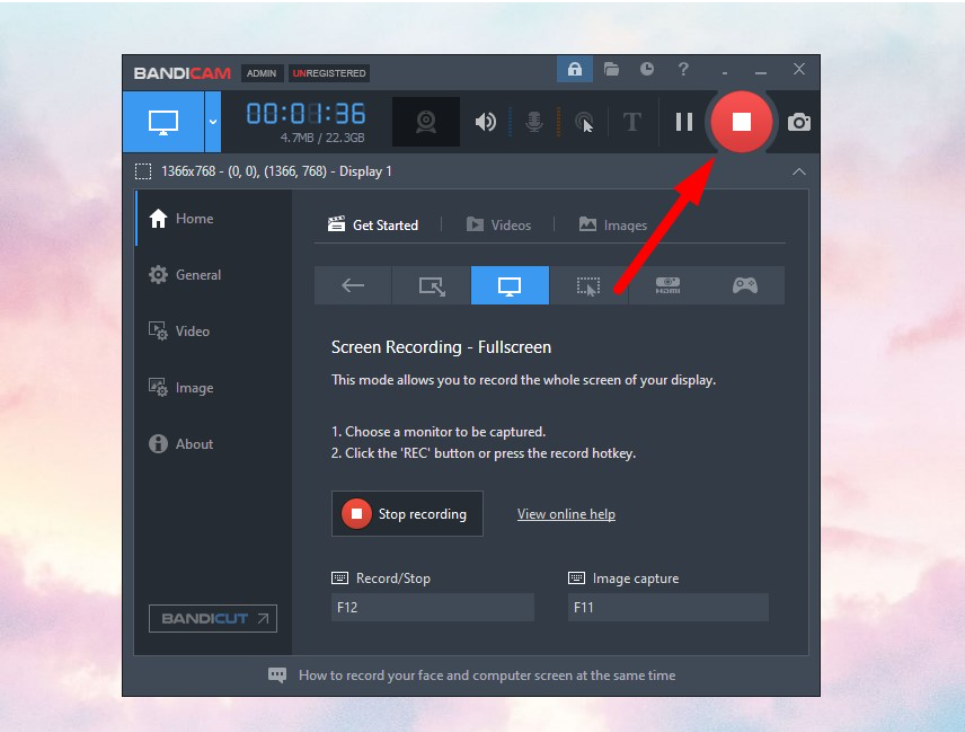Click the recording area dotted rectangle icon
This screenshot has width=965, height=732.
click(x=143, y=171)
